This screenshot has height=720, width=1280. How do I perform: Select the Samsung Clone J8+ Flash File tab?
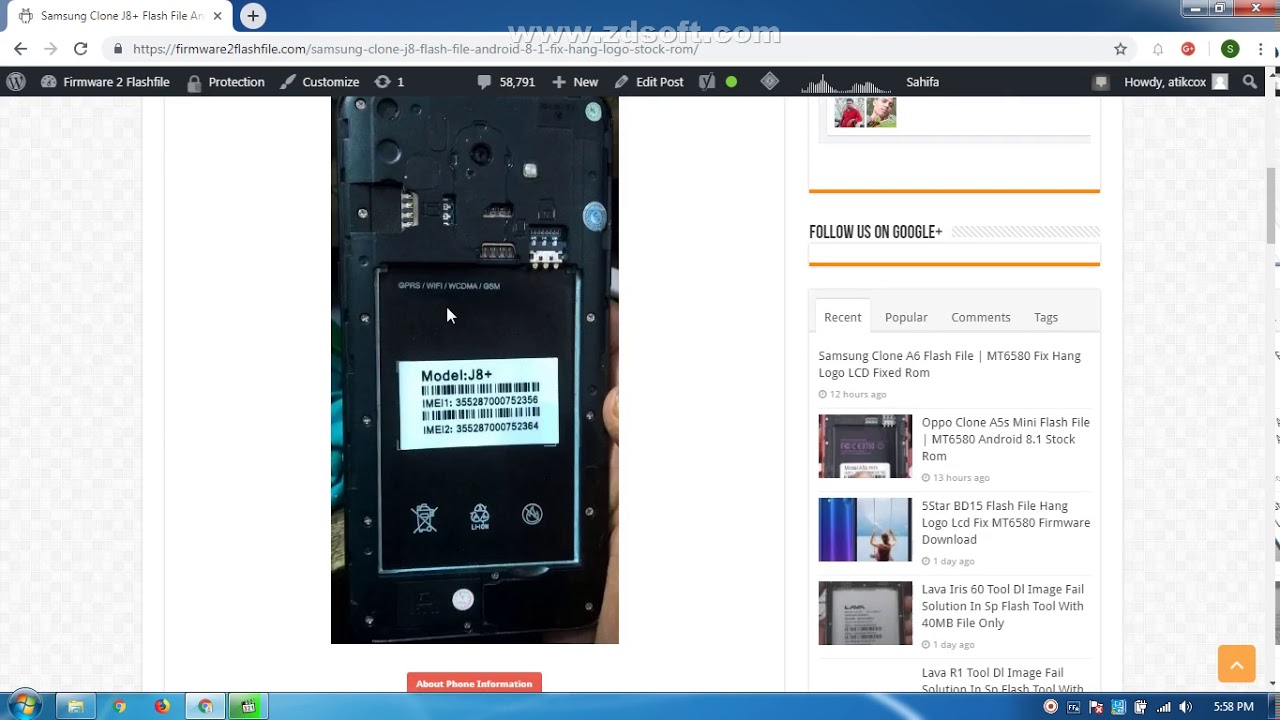120,16
